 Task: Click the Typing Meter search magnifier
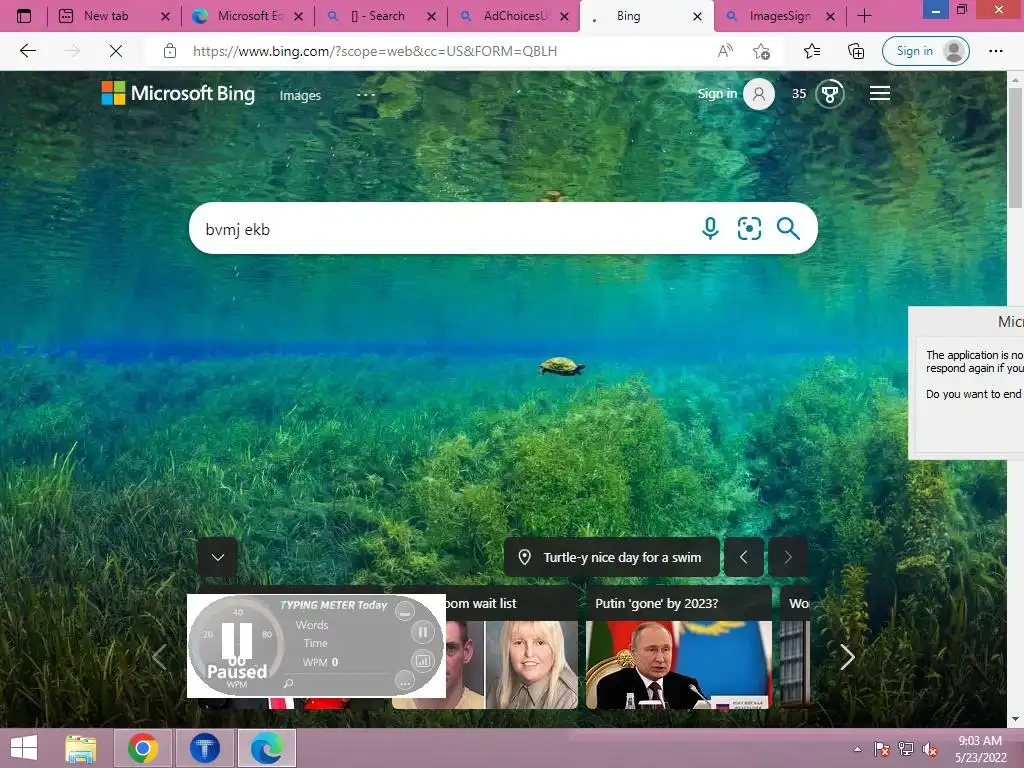tap(288, 683)
